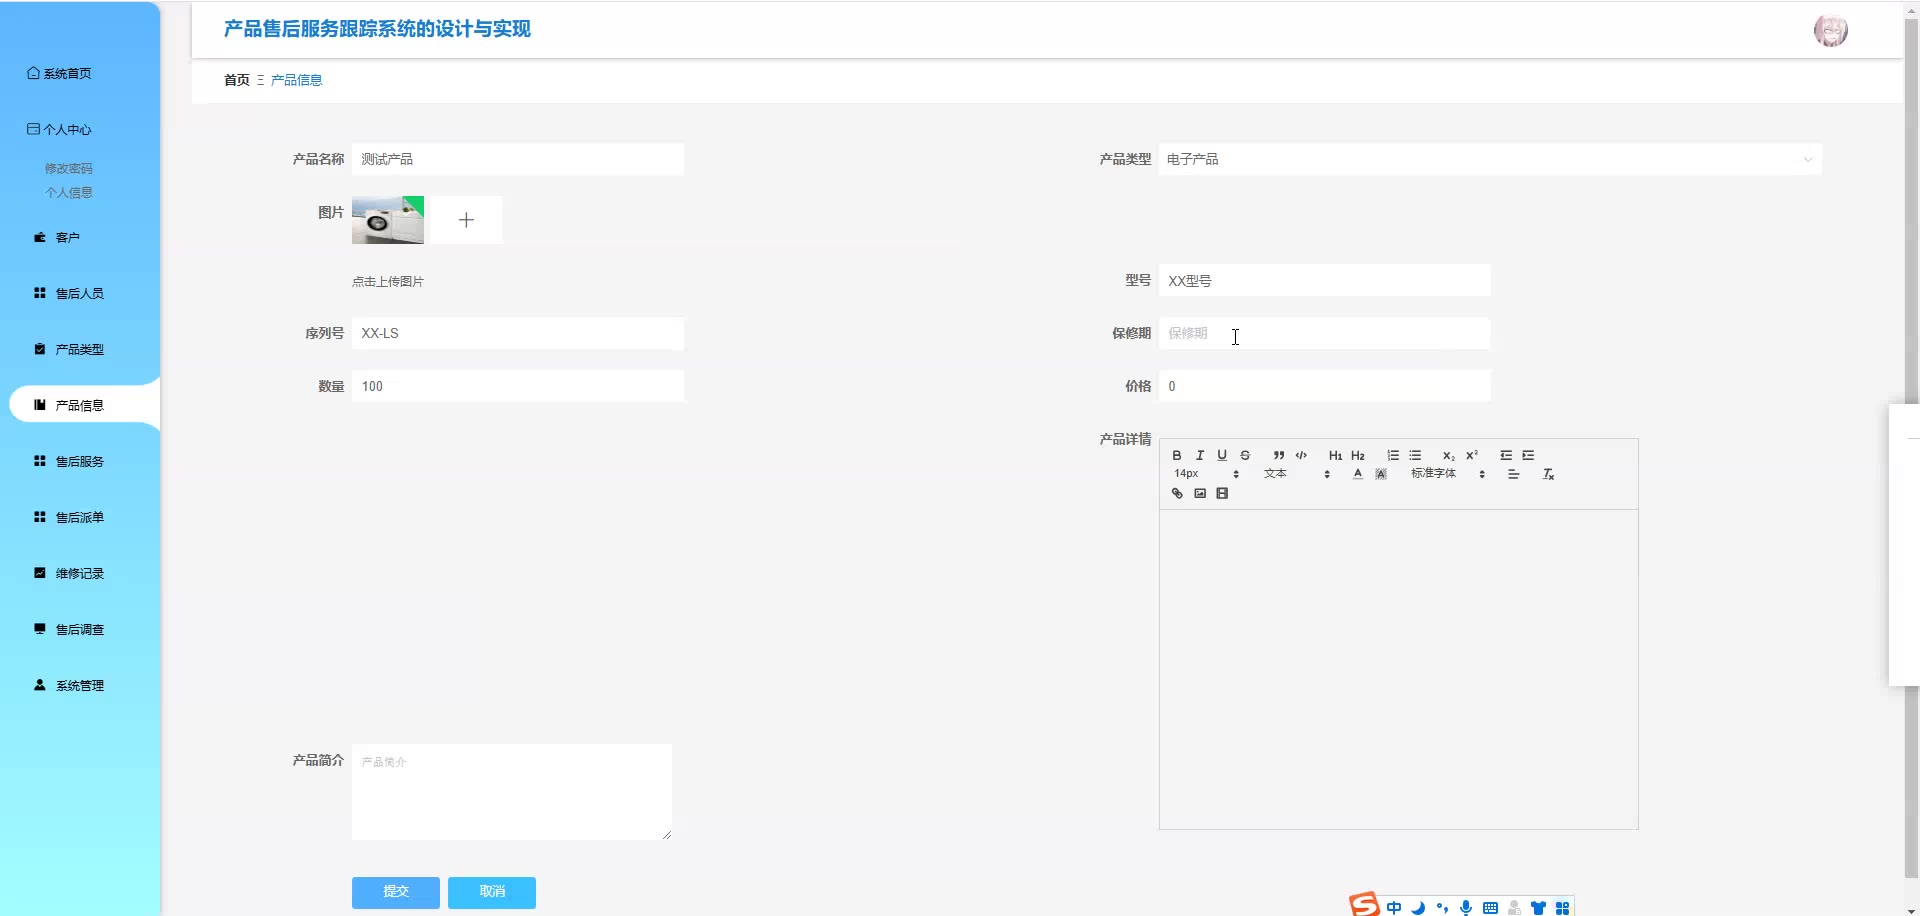Open 售后服务 in the sidebar menu
Image resolution: width=1920 pixels, height=916 pixels.
80,461
